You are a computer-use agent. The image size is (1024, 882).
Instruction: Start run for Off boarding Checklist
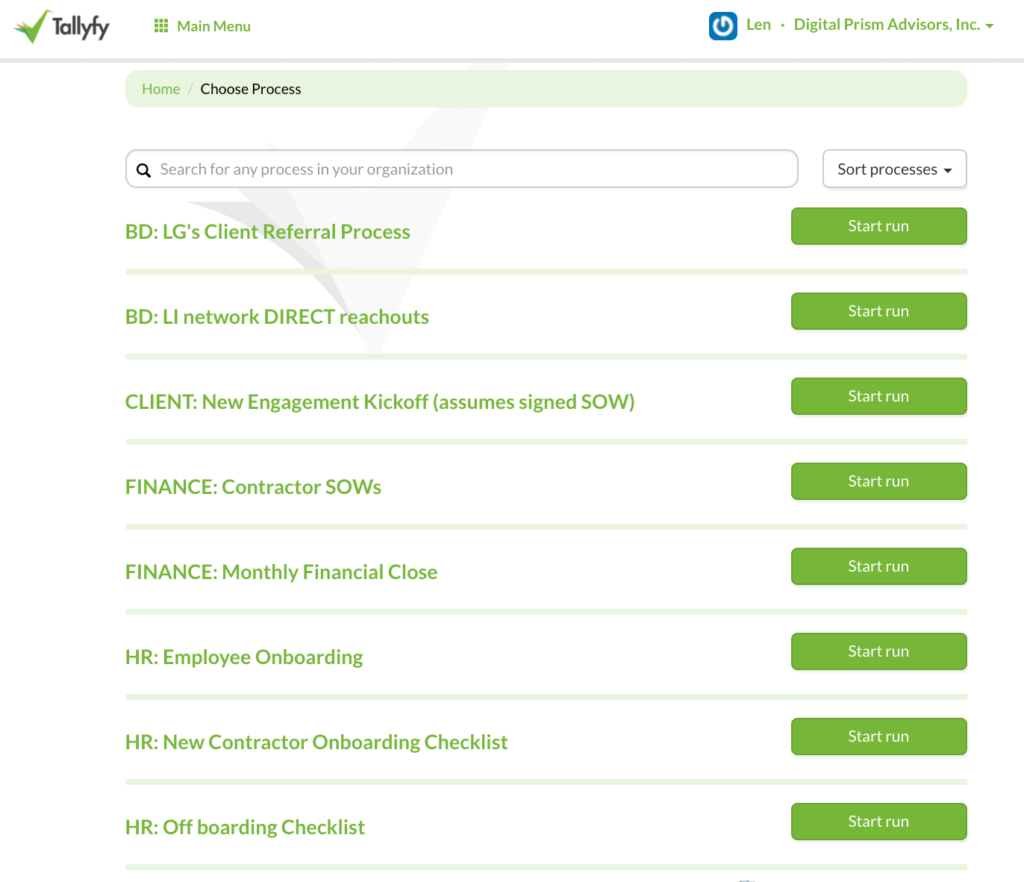coord(878,821)
